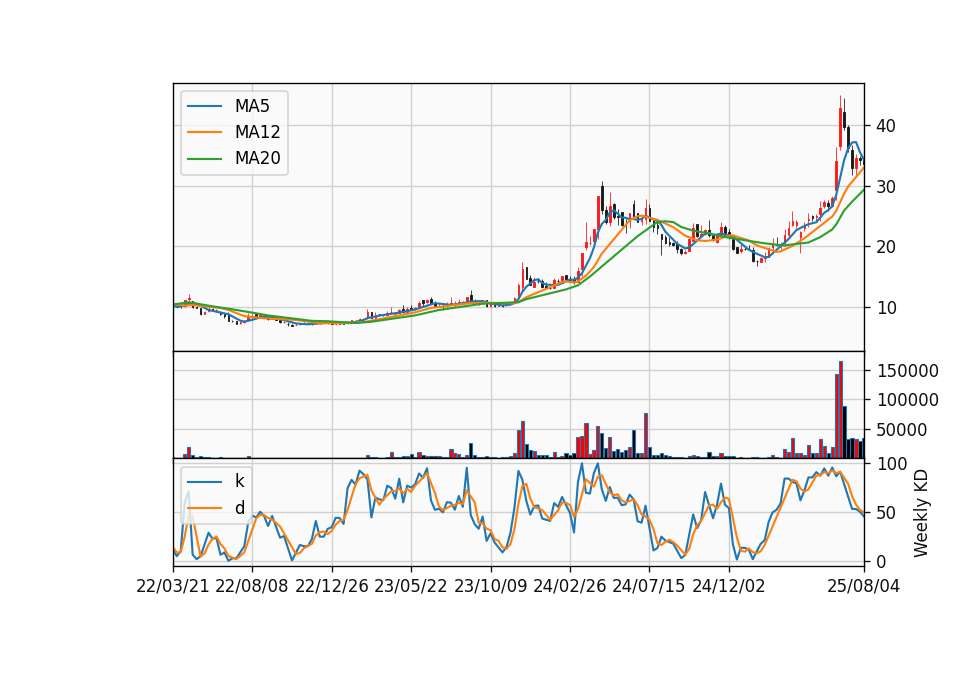960x690 pixels.
Task: Click the KD axis value 50
Action: [x=886, y=513]
